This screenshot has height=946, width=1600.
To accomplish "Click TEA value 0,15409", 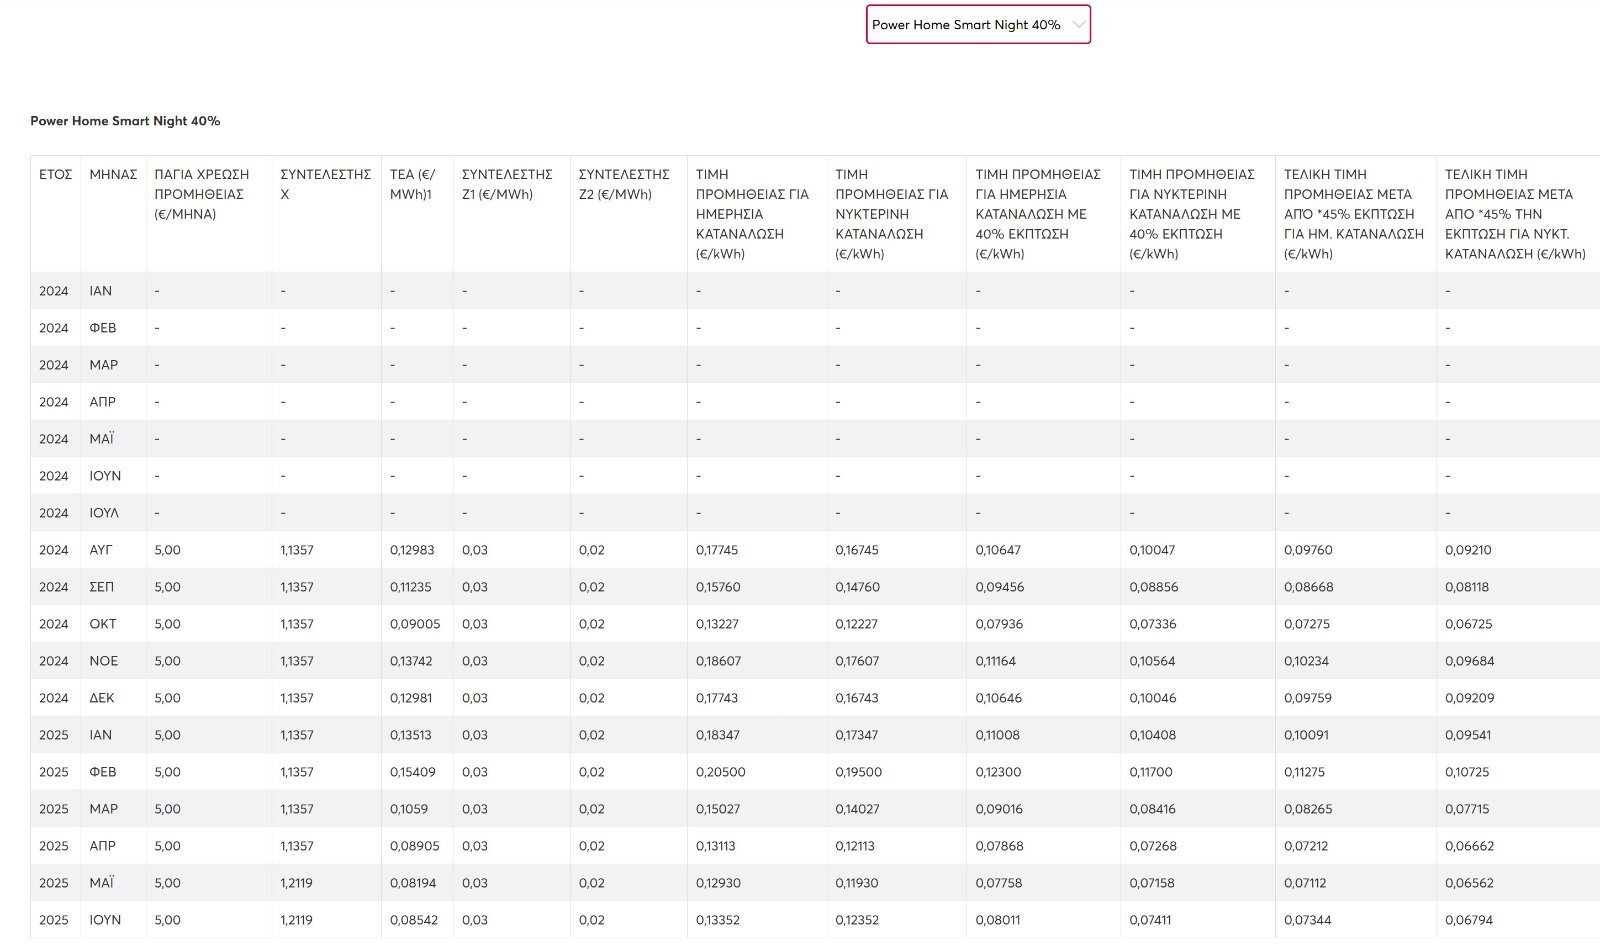I will 413,772.
